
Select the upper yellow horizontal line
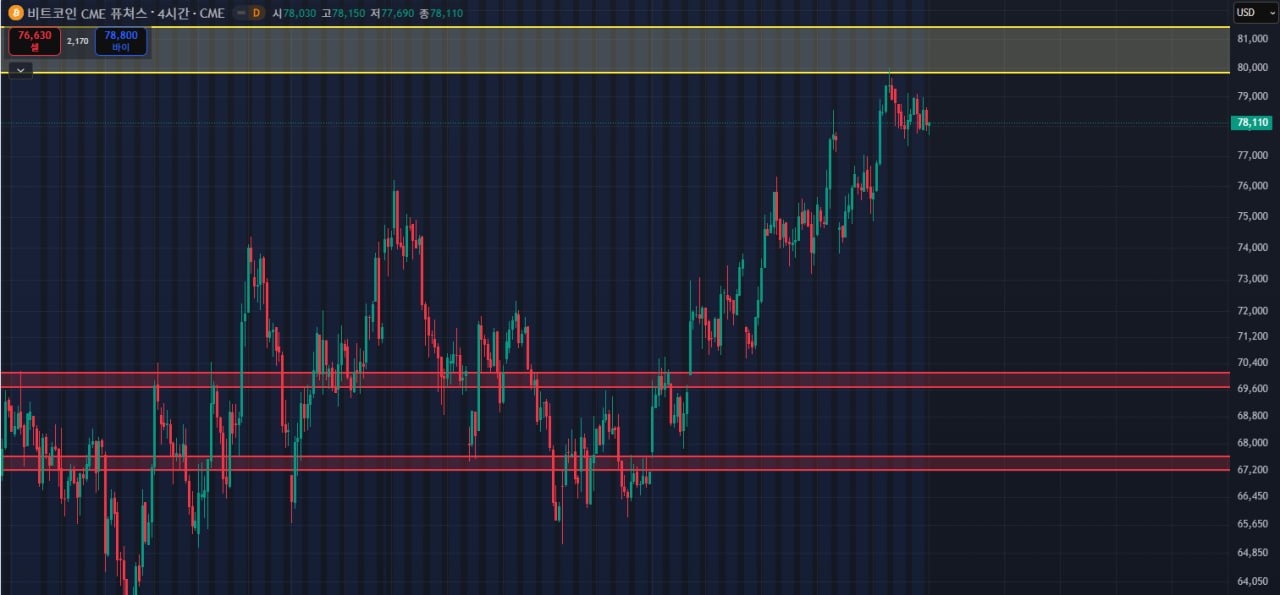tap(600, 27)
